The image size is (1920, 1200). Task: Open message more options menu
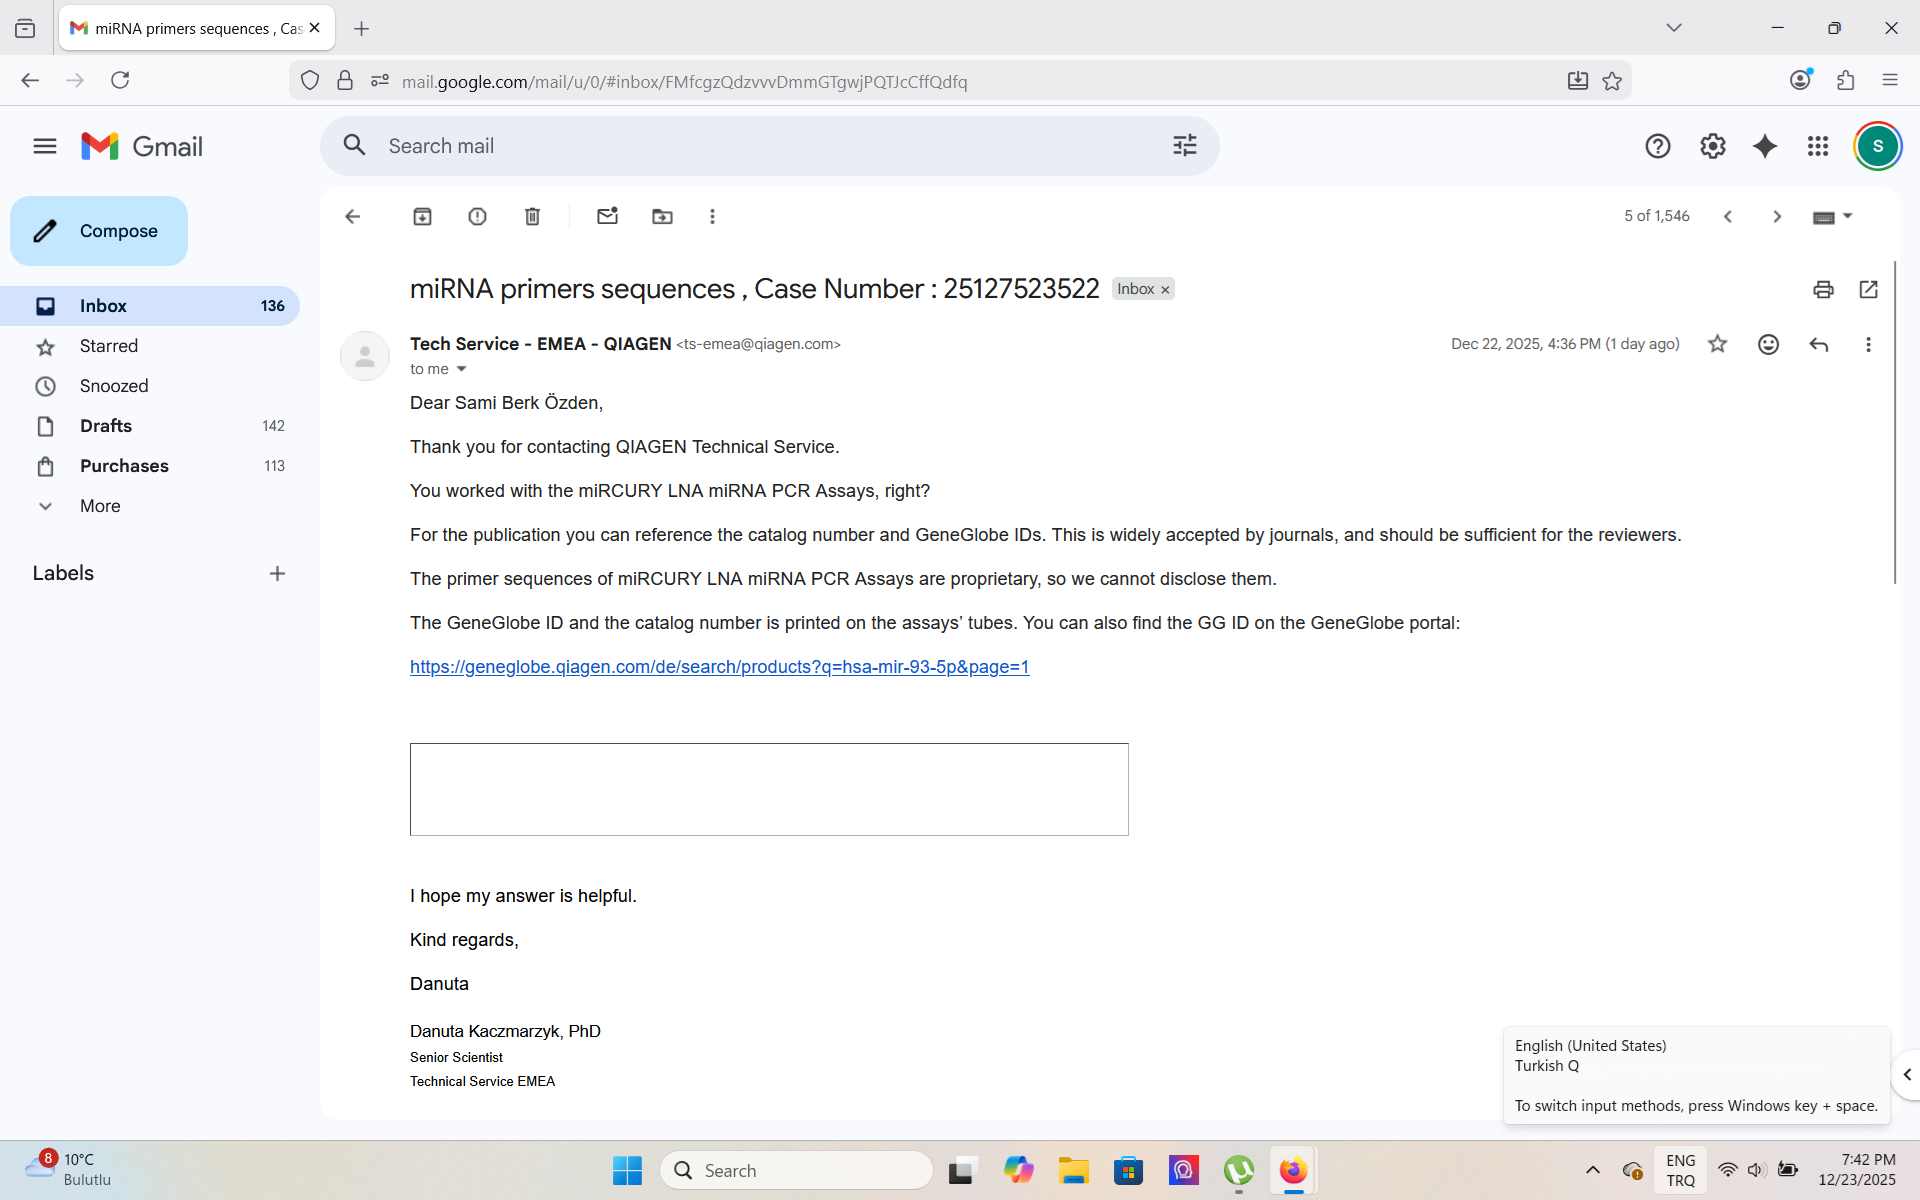pos(1868,344)
